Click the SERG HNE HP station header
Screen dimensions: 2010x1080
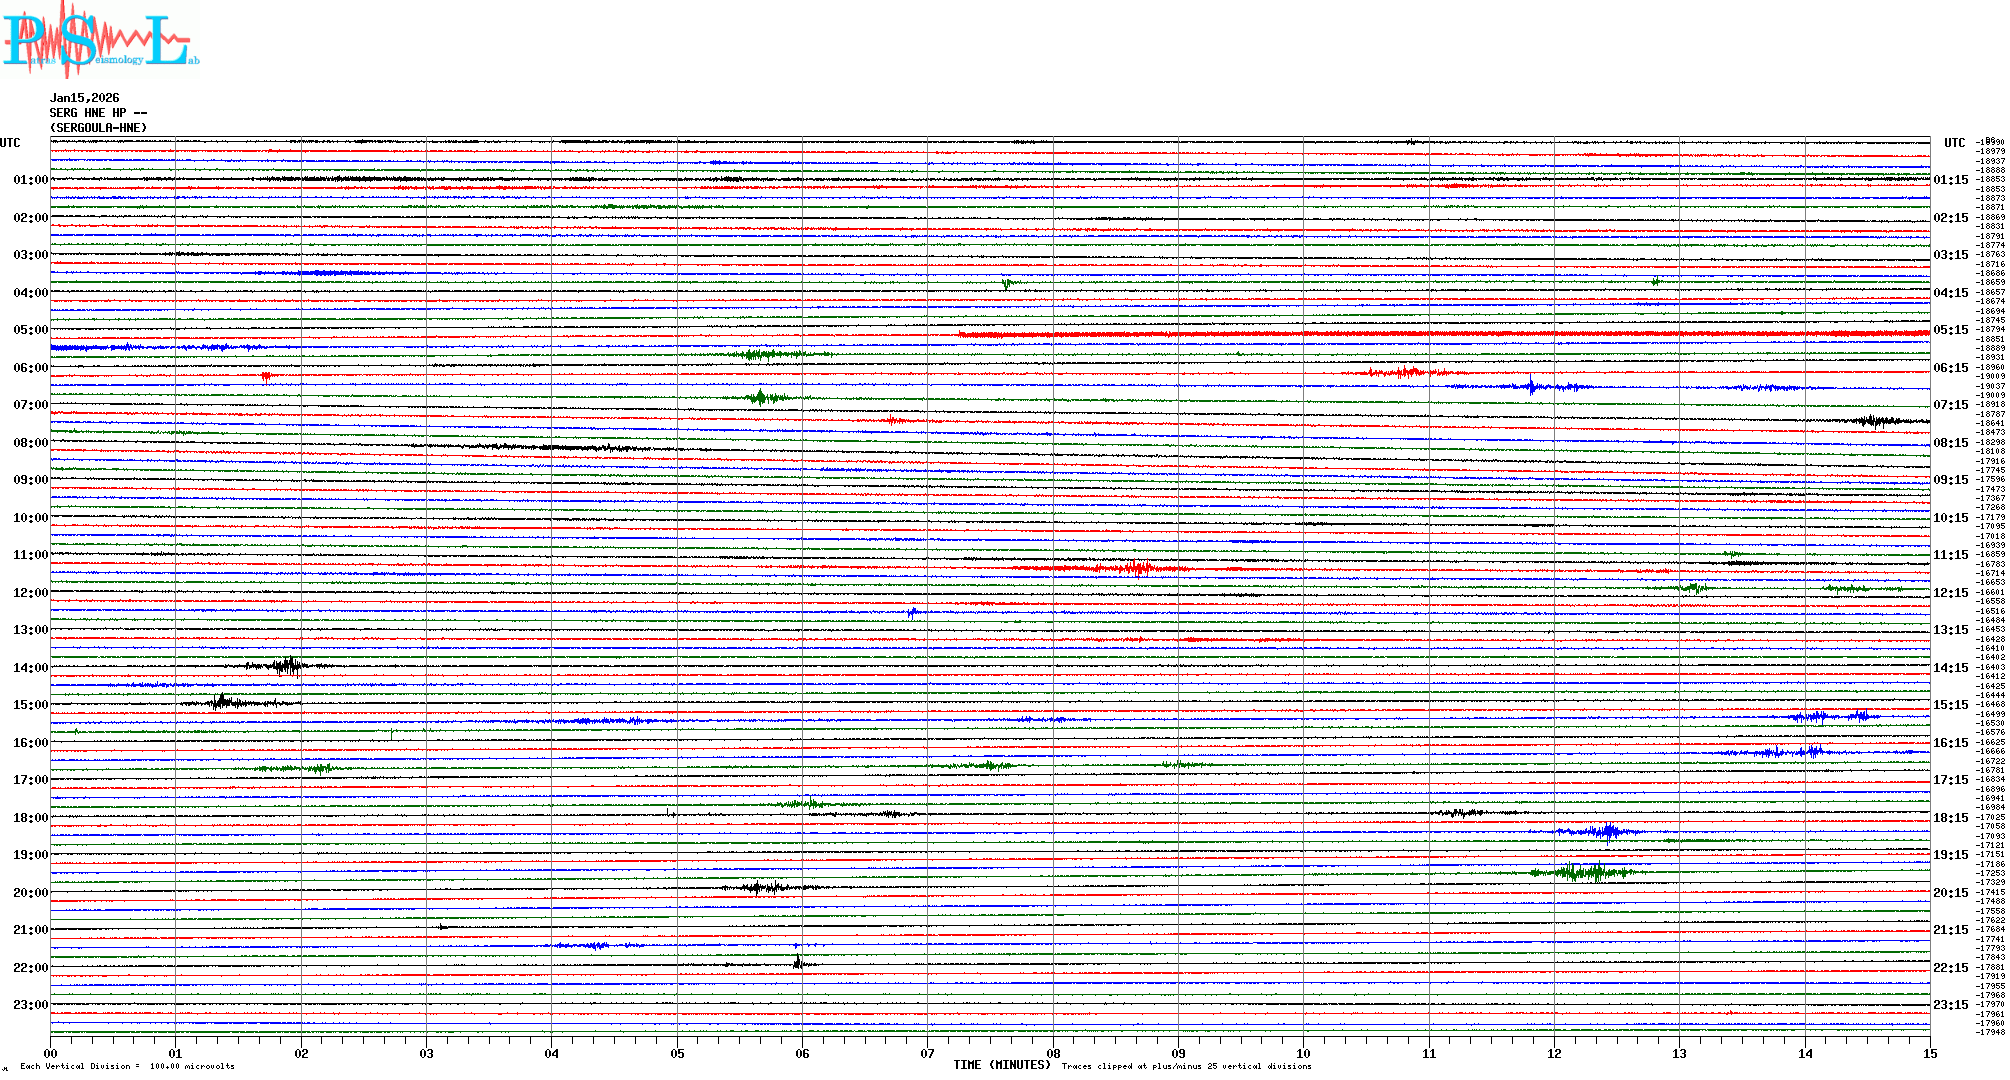coord(98,113)
